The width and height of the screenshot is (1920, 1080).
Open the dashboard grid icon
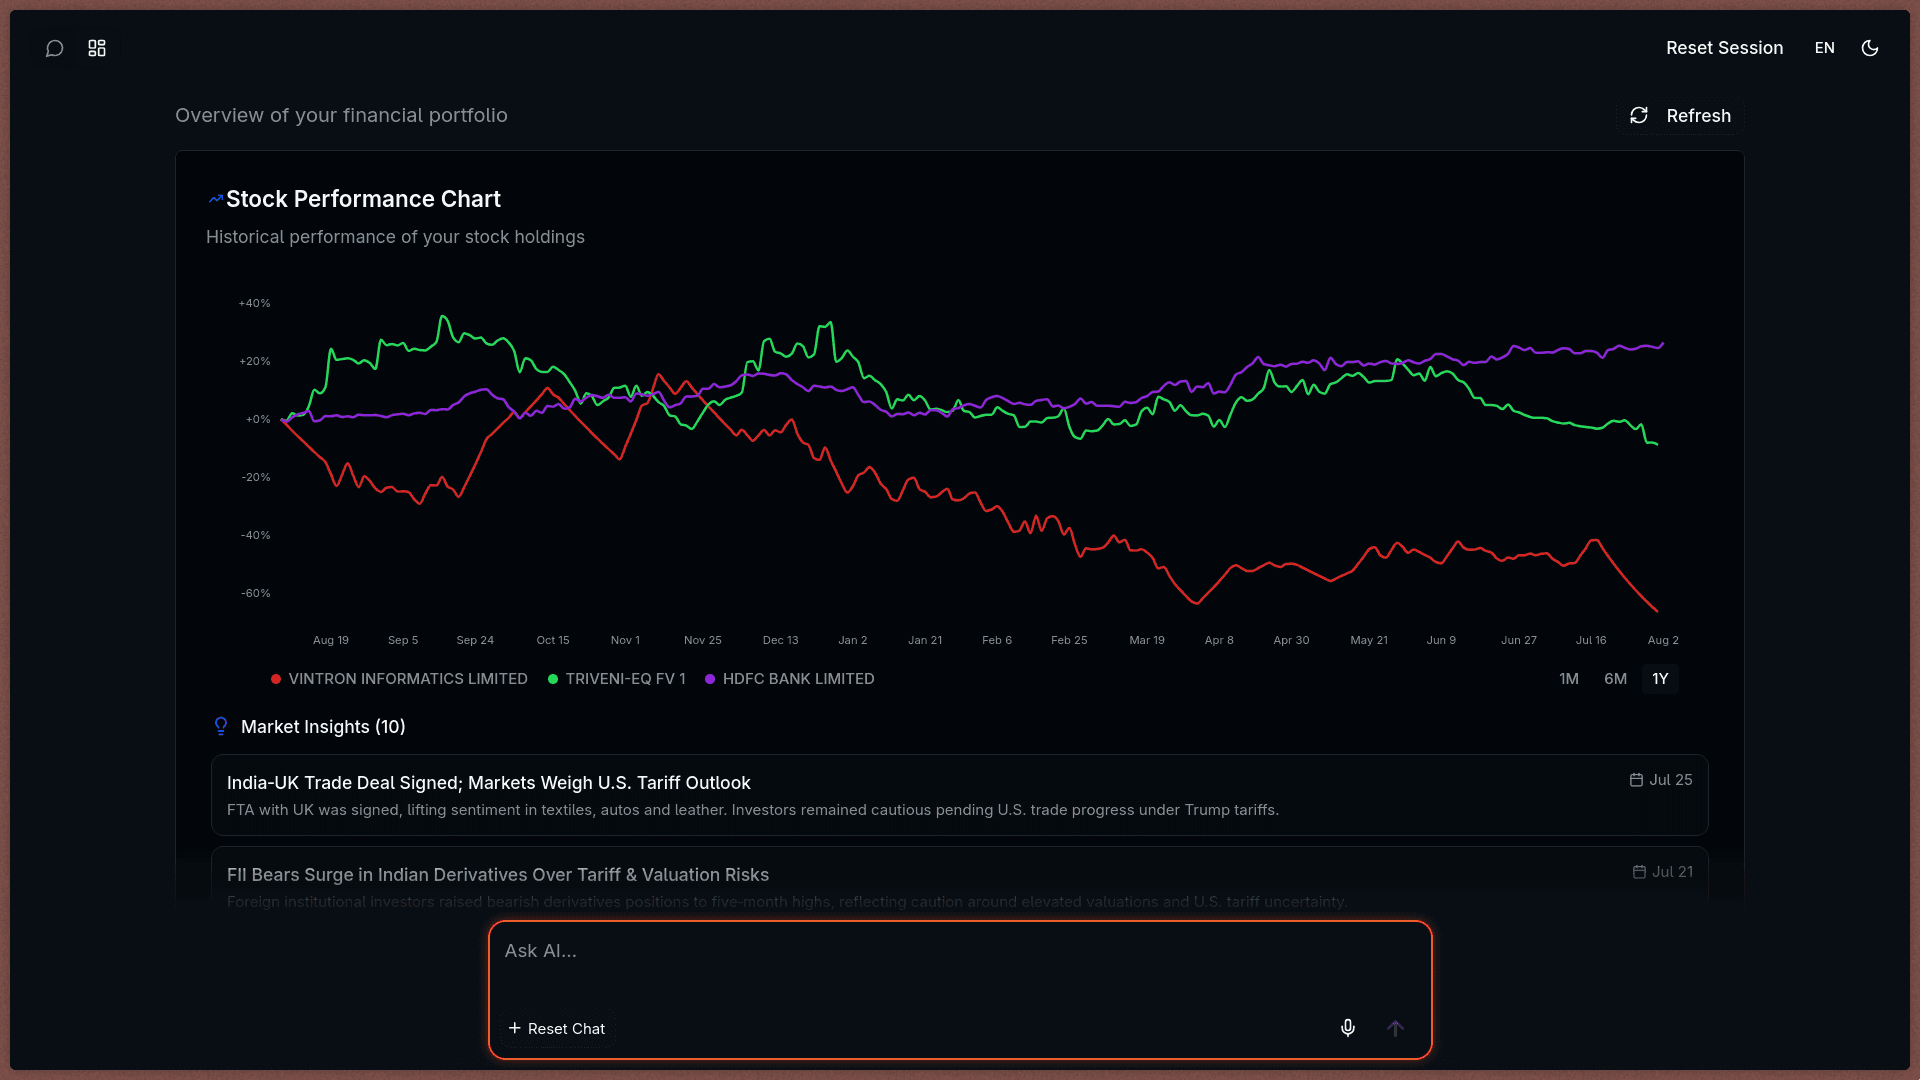click(x=97, y=48)
